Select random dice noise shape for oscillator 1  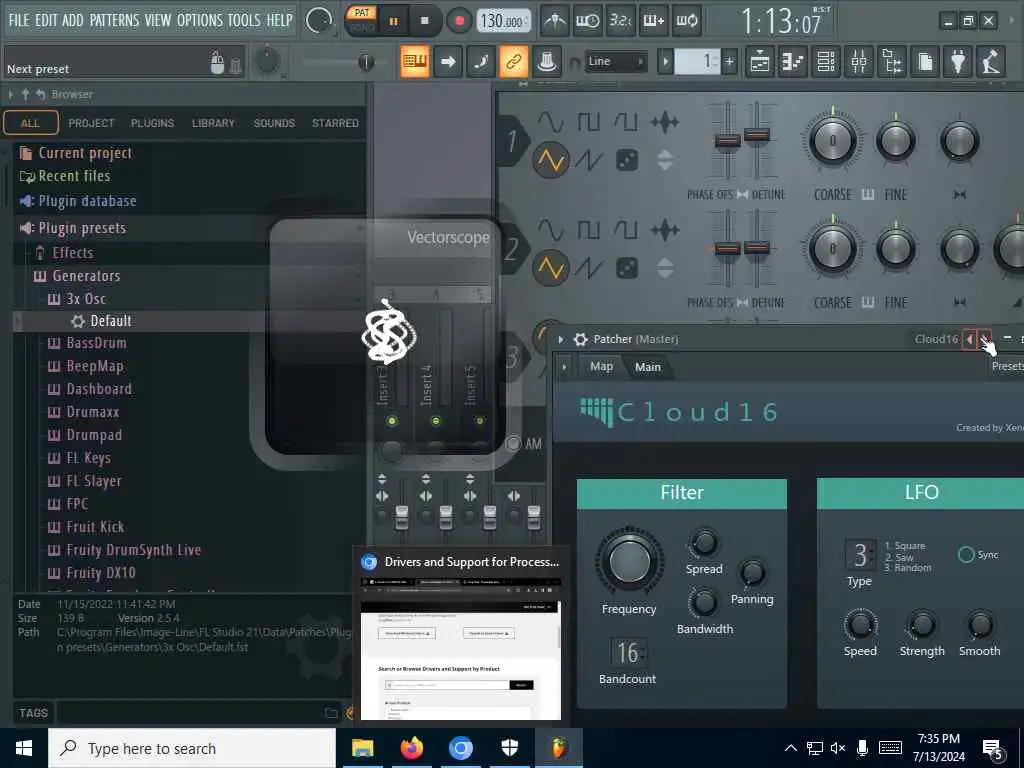(627, 160)
